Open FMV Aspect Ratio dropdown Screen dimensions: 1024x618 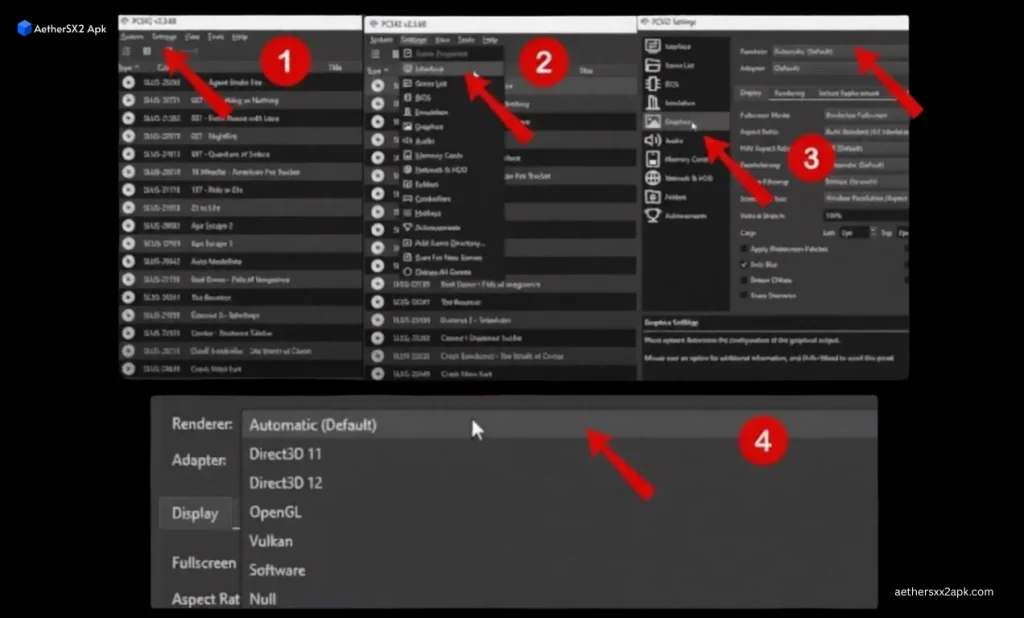tap(865, 148)
